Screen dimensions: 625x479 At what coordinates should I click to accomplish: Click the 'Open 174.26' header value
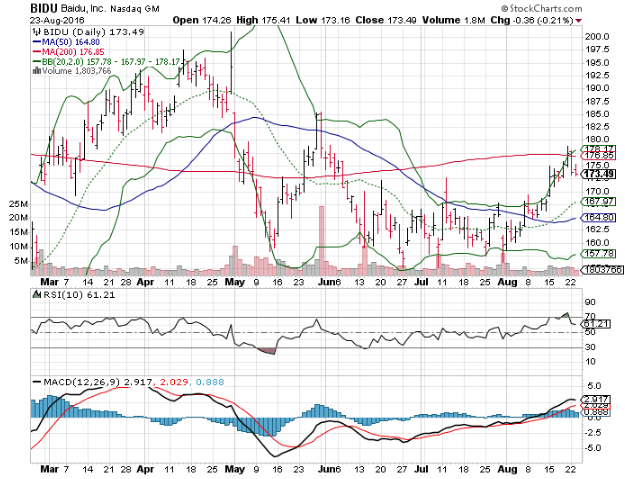[202, 20]
